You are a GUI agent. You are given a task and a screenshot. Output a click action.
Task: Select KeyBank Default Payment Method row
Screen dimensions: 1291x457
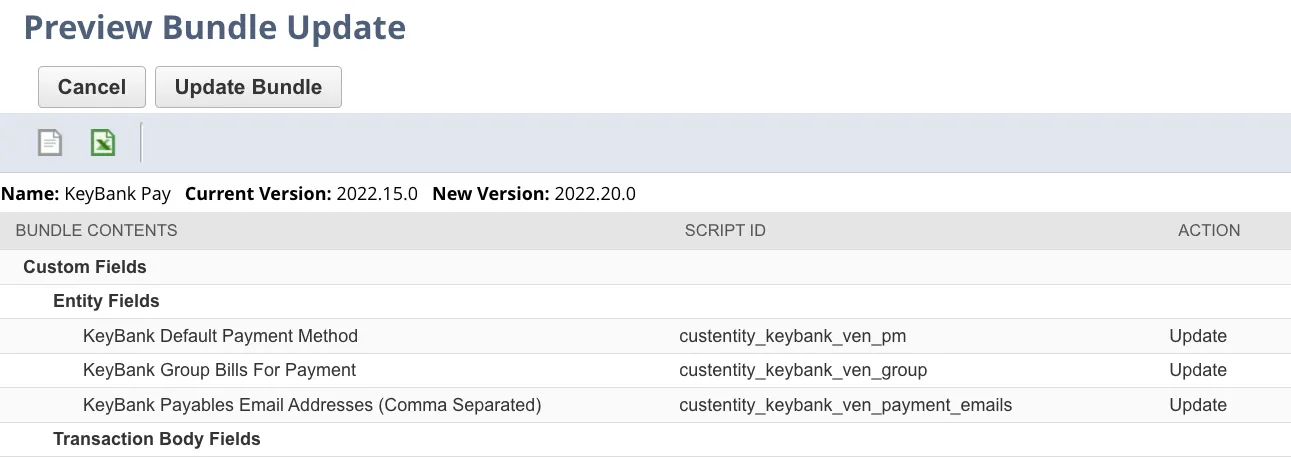tap(645, 336)
